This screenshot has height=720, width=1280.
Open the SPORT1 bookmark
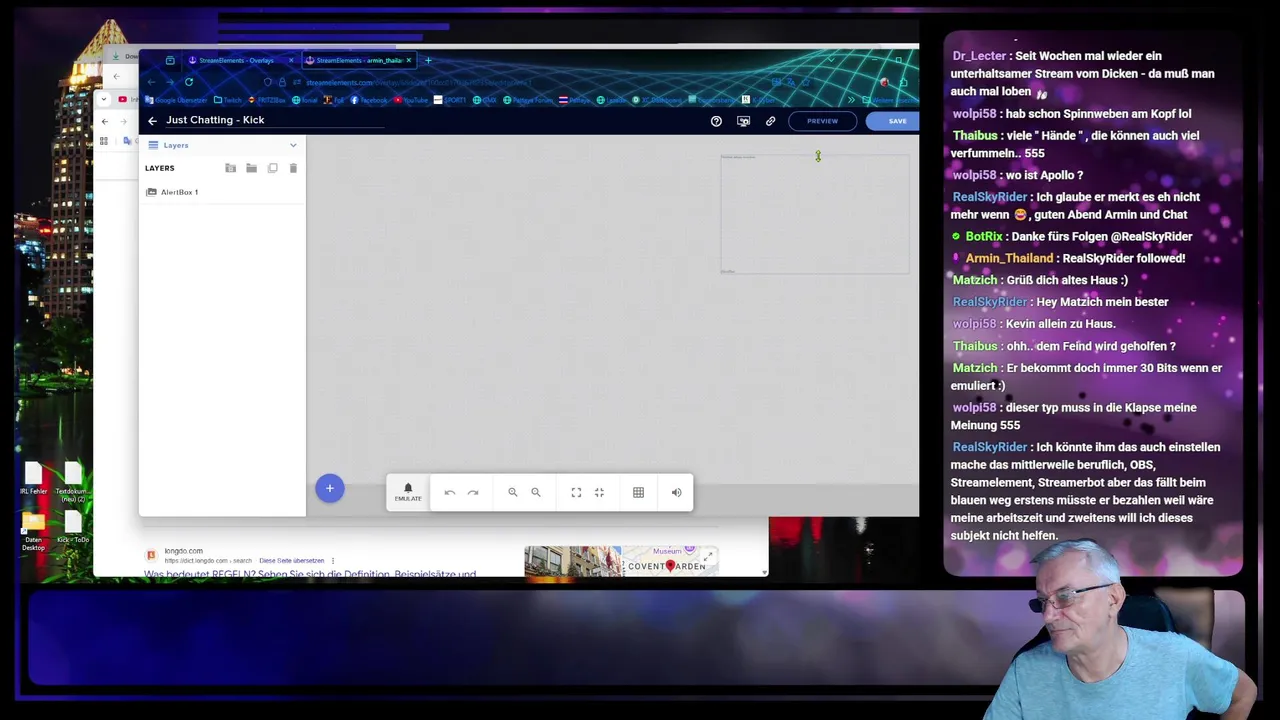[x=450, y=100]
